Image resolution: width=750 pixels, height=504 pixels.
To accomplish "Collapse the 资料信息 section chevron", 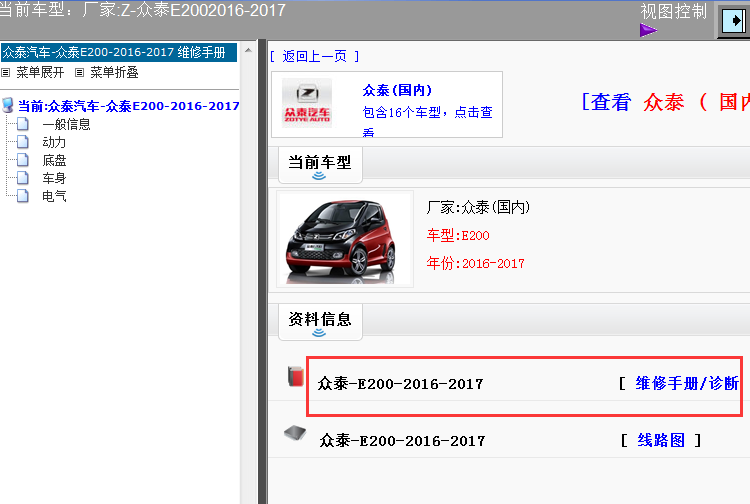I will pyautogui.click(x=319, y=333).
